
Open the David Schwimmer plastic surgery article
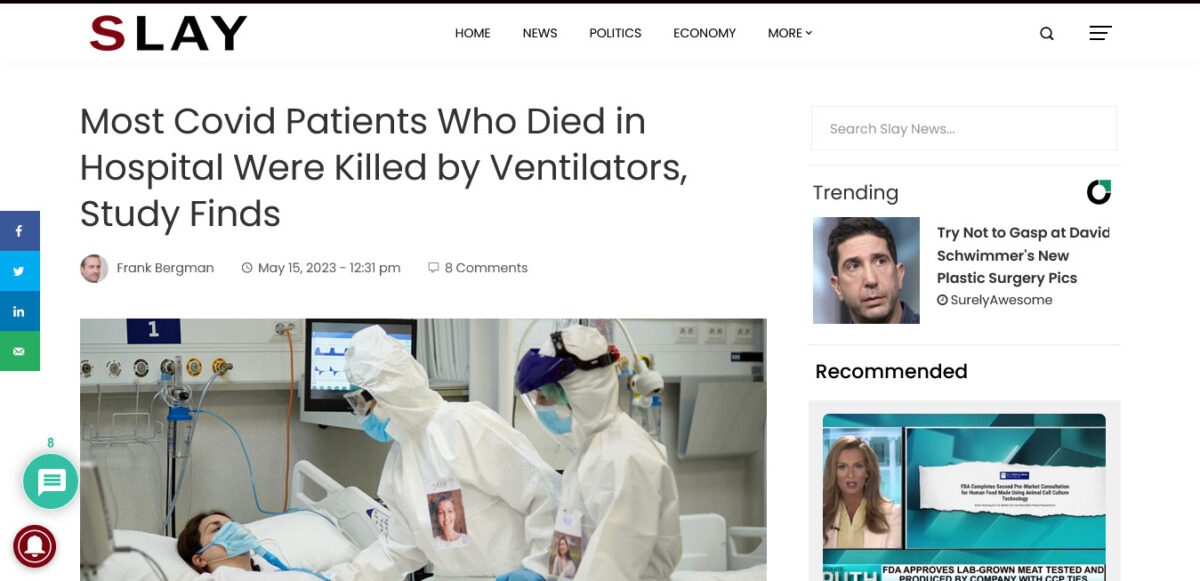(1022, 256)
